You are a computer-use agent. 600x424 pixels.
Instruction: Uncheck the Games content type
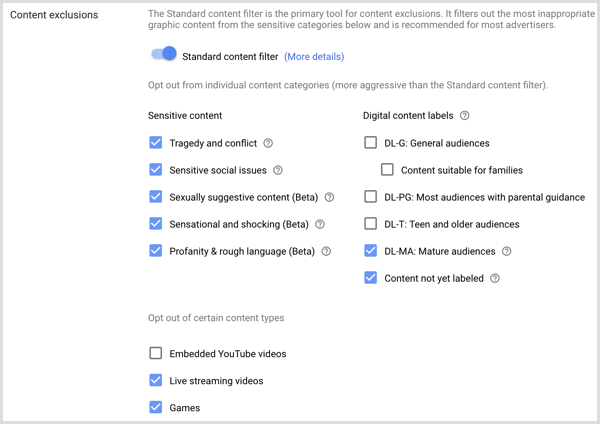pos(155,407)
